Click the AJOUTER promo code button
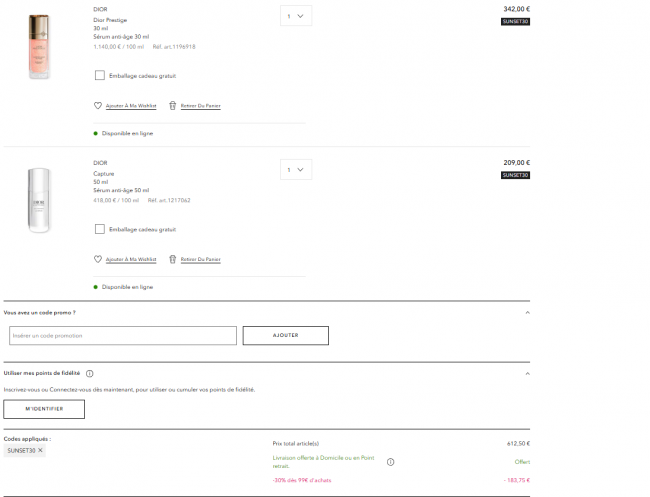 pyautogui.click(x=286, y=335)
